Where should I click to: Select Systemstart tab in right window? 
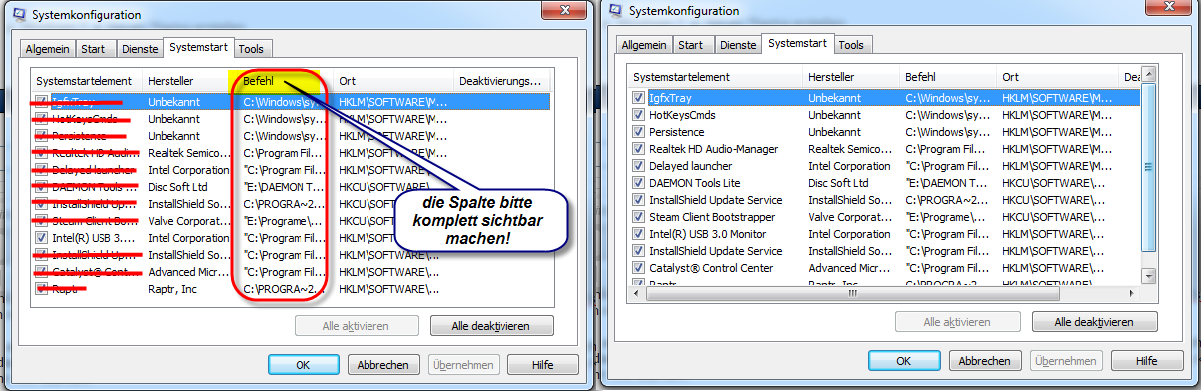click(x=797, y=44)
